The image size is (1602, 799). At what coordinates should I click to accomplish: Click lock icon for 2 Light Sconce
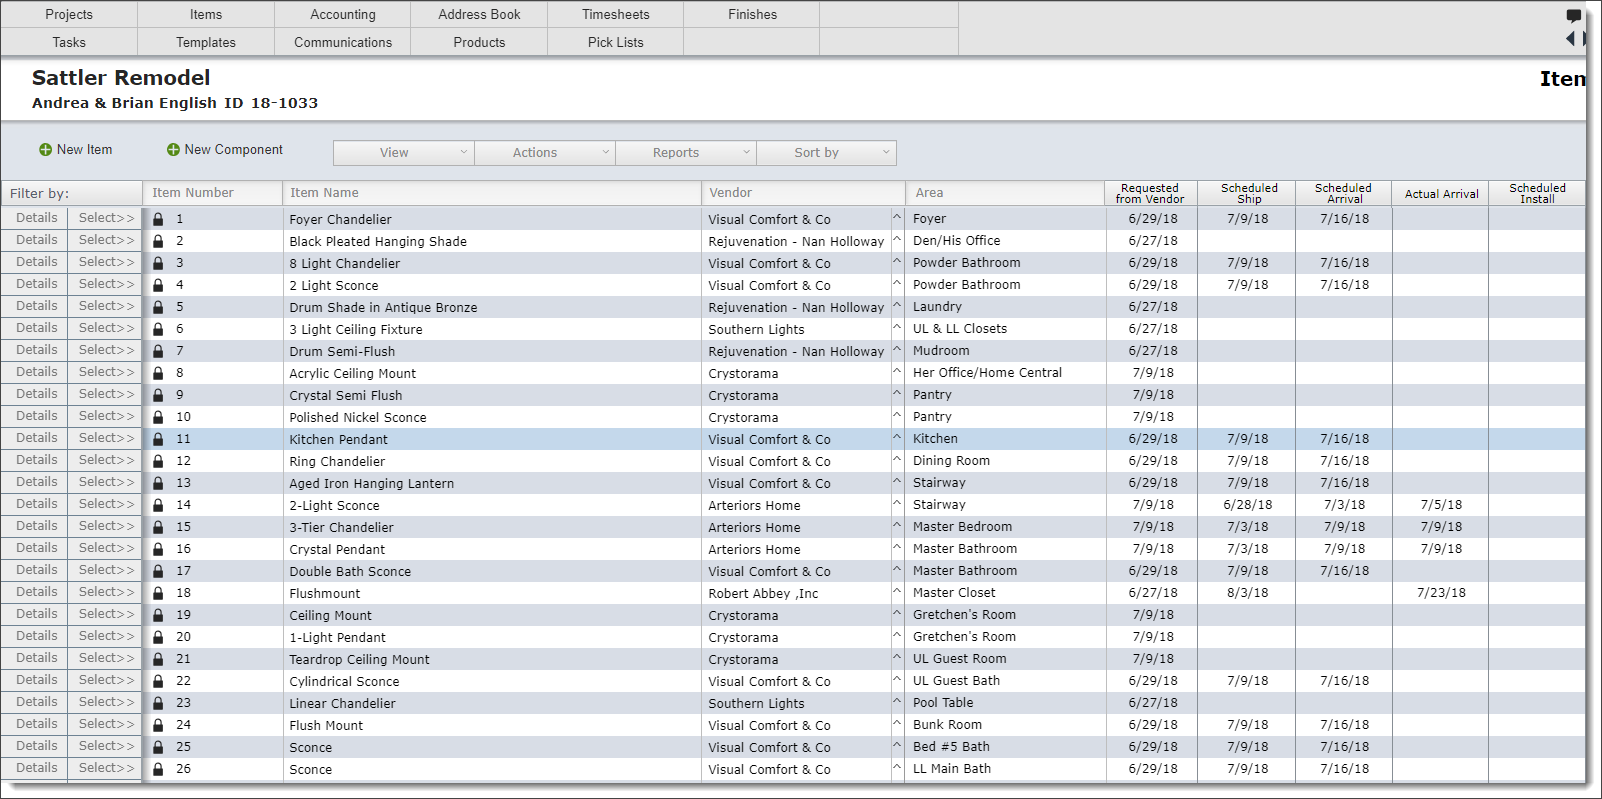pyautogui.click(x=158, y=285)
